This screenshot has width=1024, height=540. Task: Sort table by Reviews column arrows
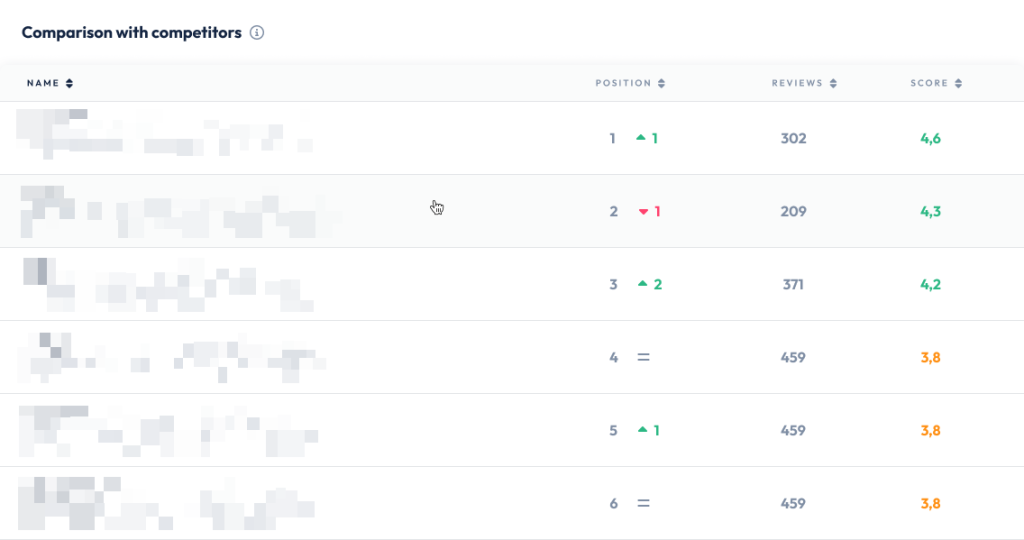pos(833,83)
